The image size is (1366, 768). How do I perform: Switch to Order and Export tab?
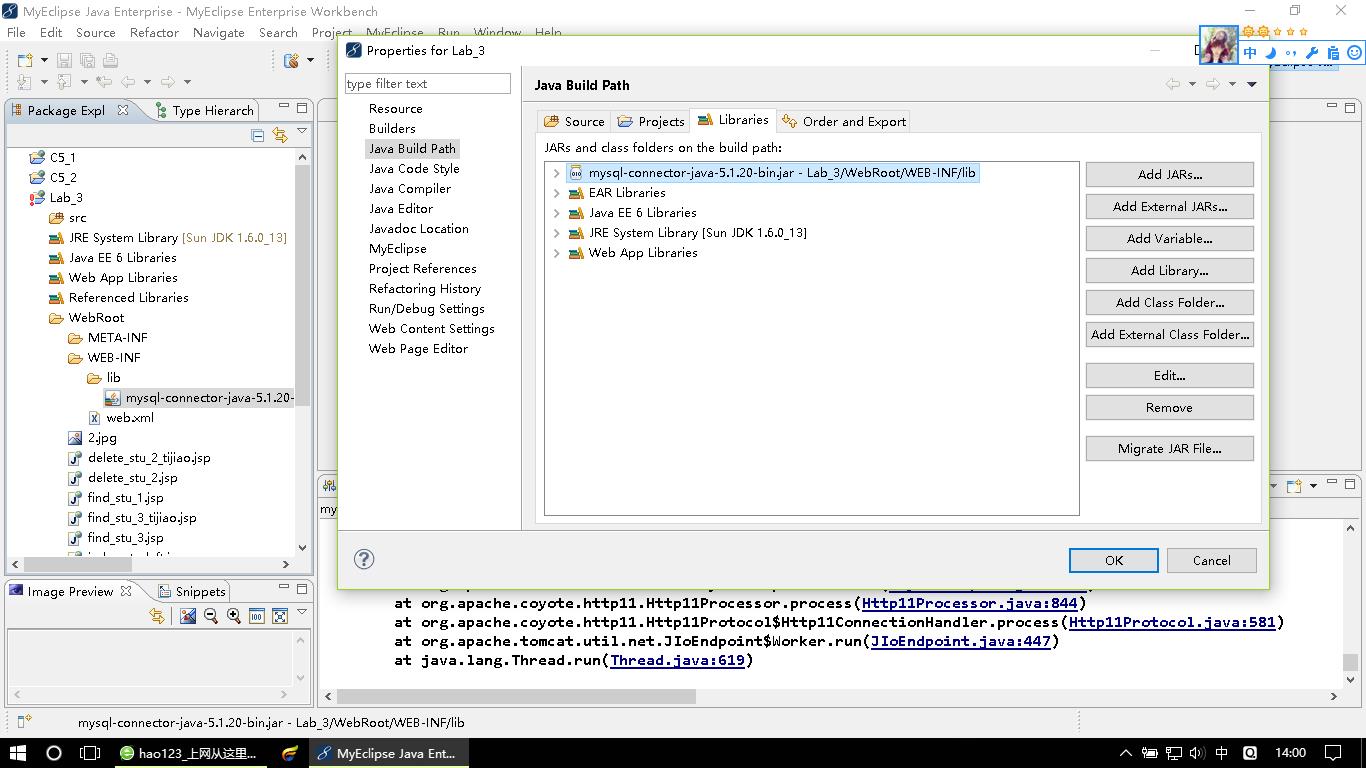click(843, 121)
